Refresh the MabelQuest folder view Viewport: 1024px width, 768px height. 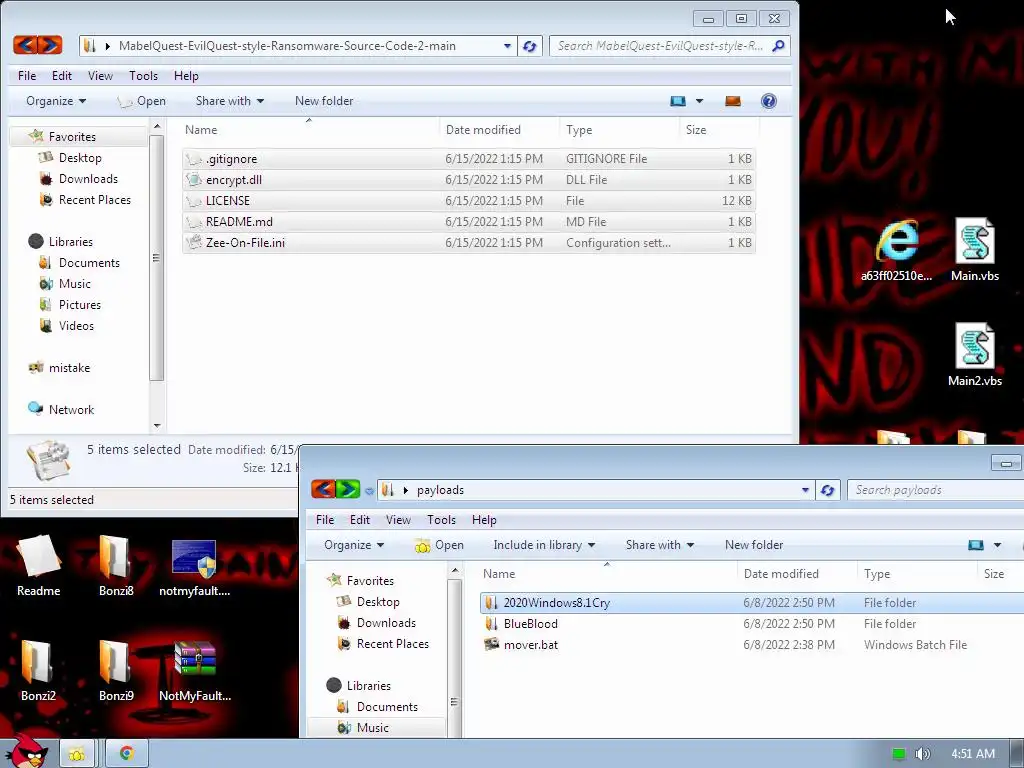[x=530, y=46]
